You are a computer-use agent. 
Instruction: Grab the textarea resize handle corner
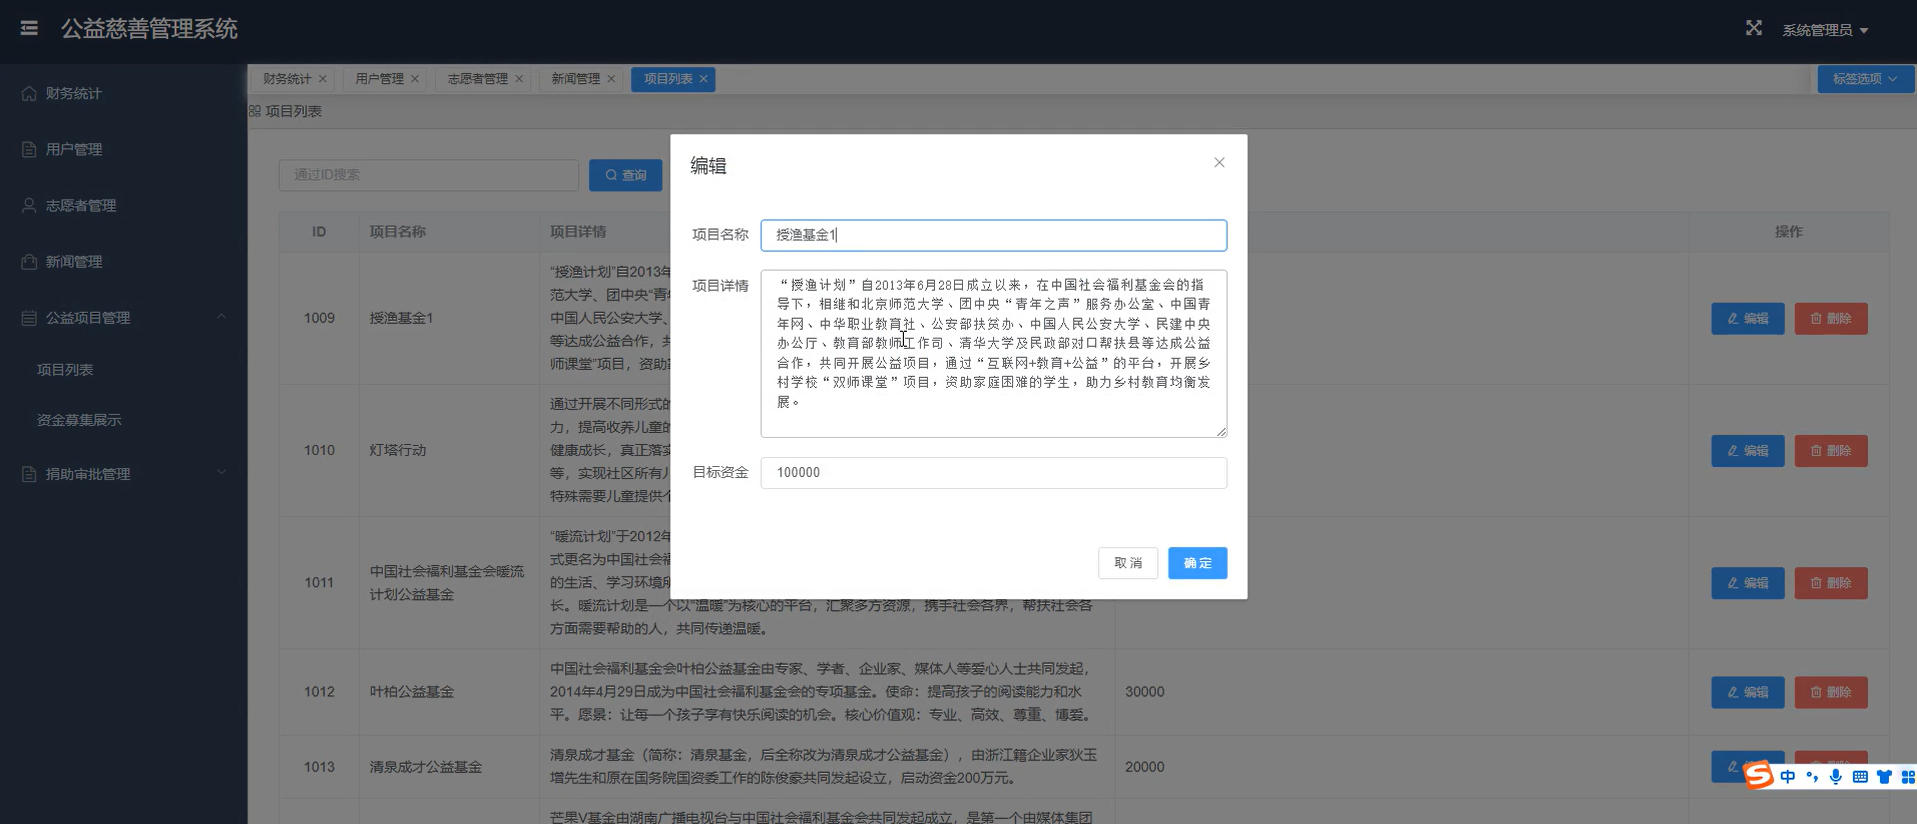coord(1221,431)
